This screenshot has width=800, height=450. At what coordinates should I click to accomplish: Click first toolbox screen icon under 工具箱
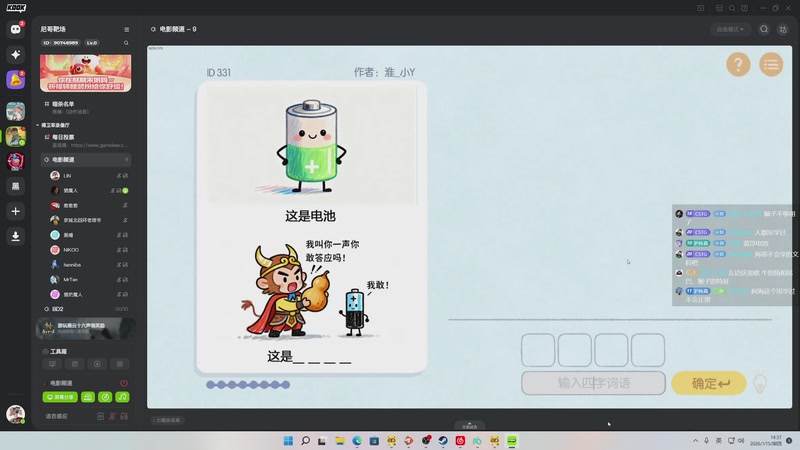52,364
